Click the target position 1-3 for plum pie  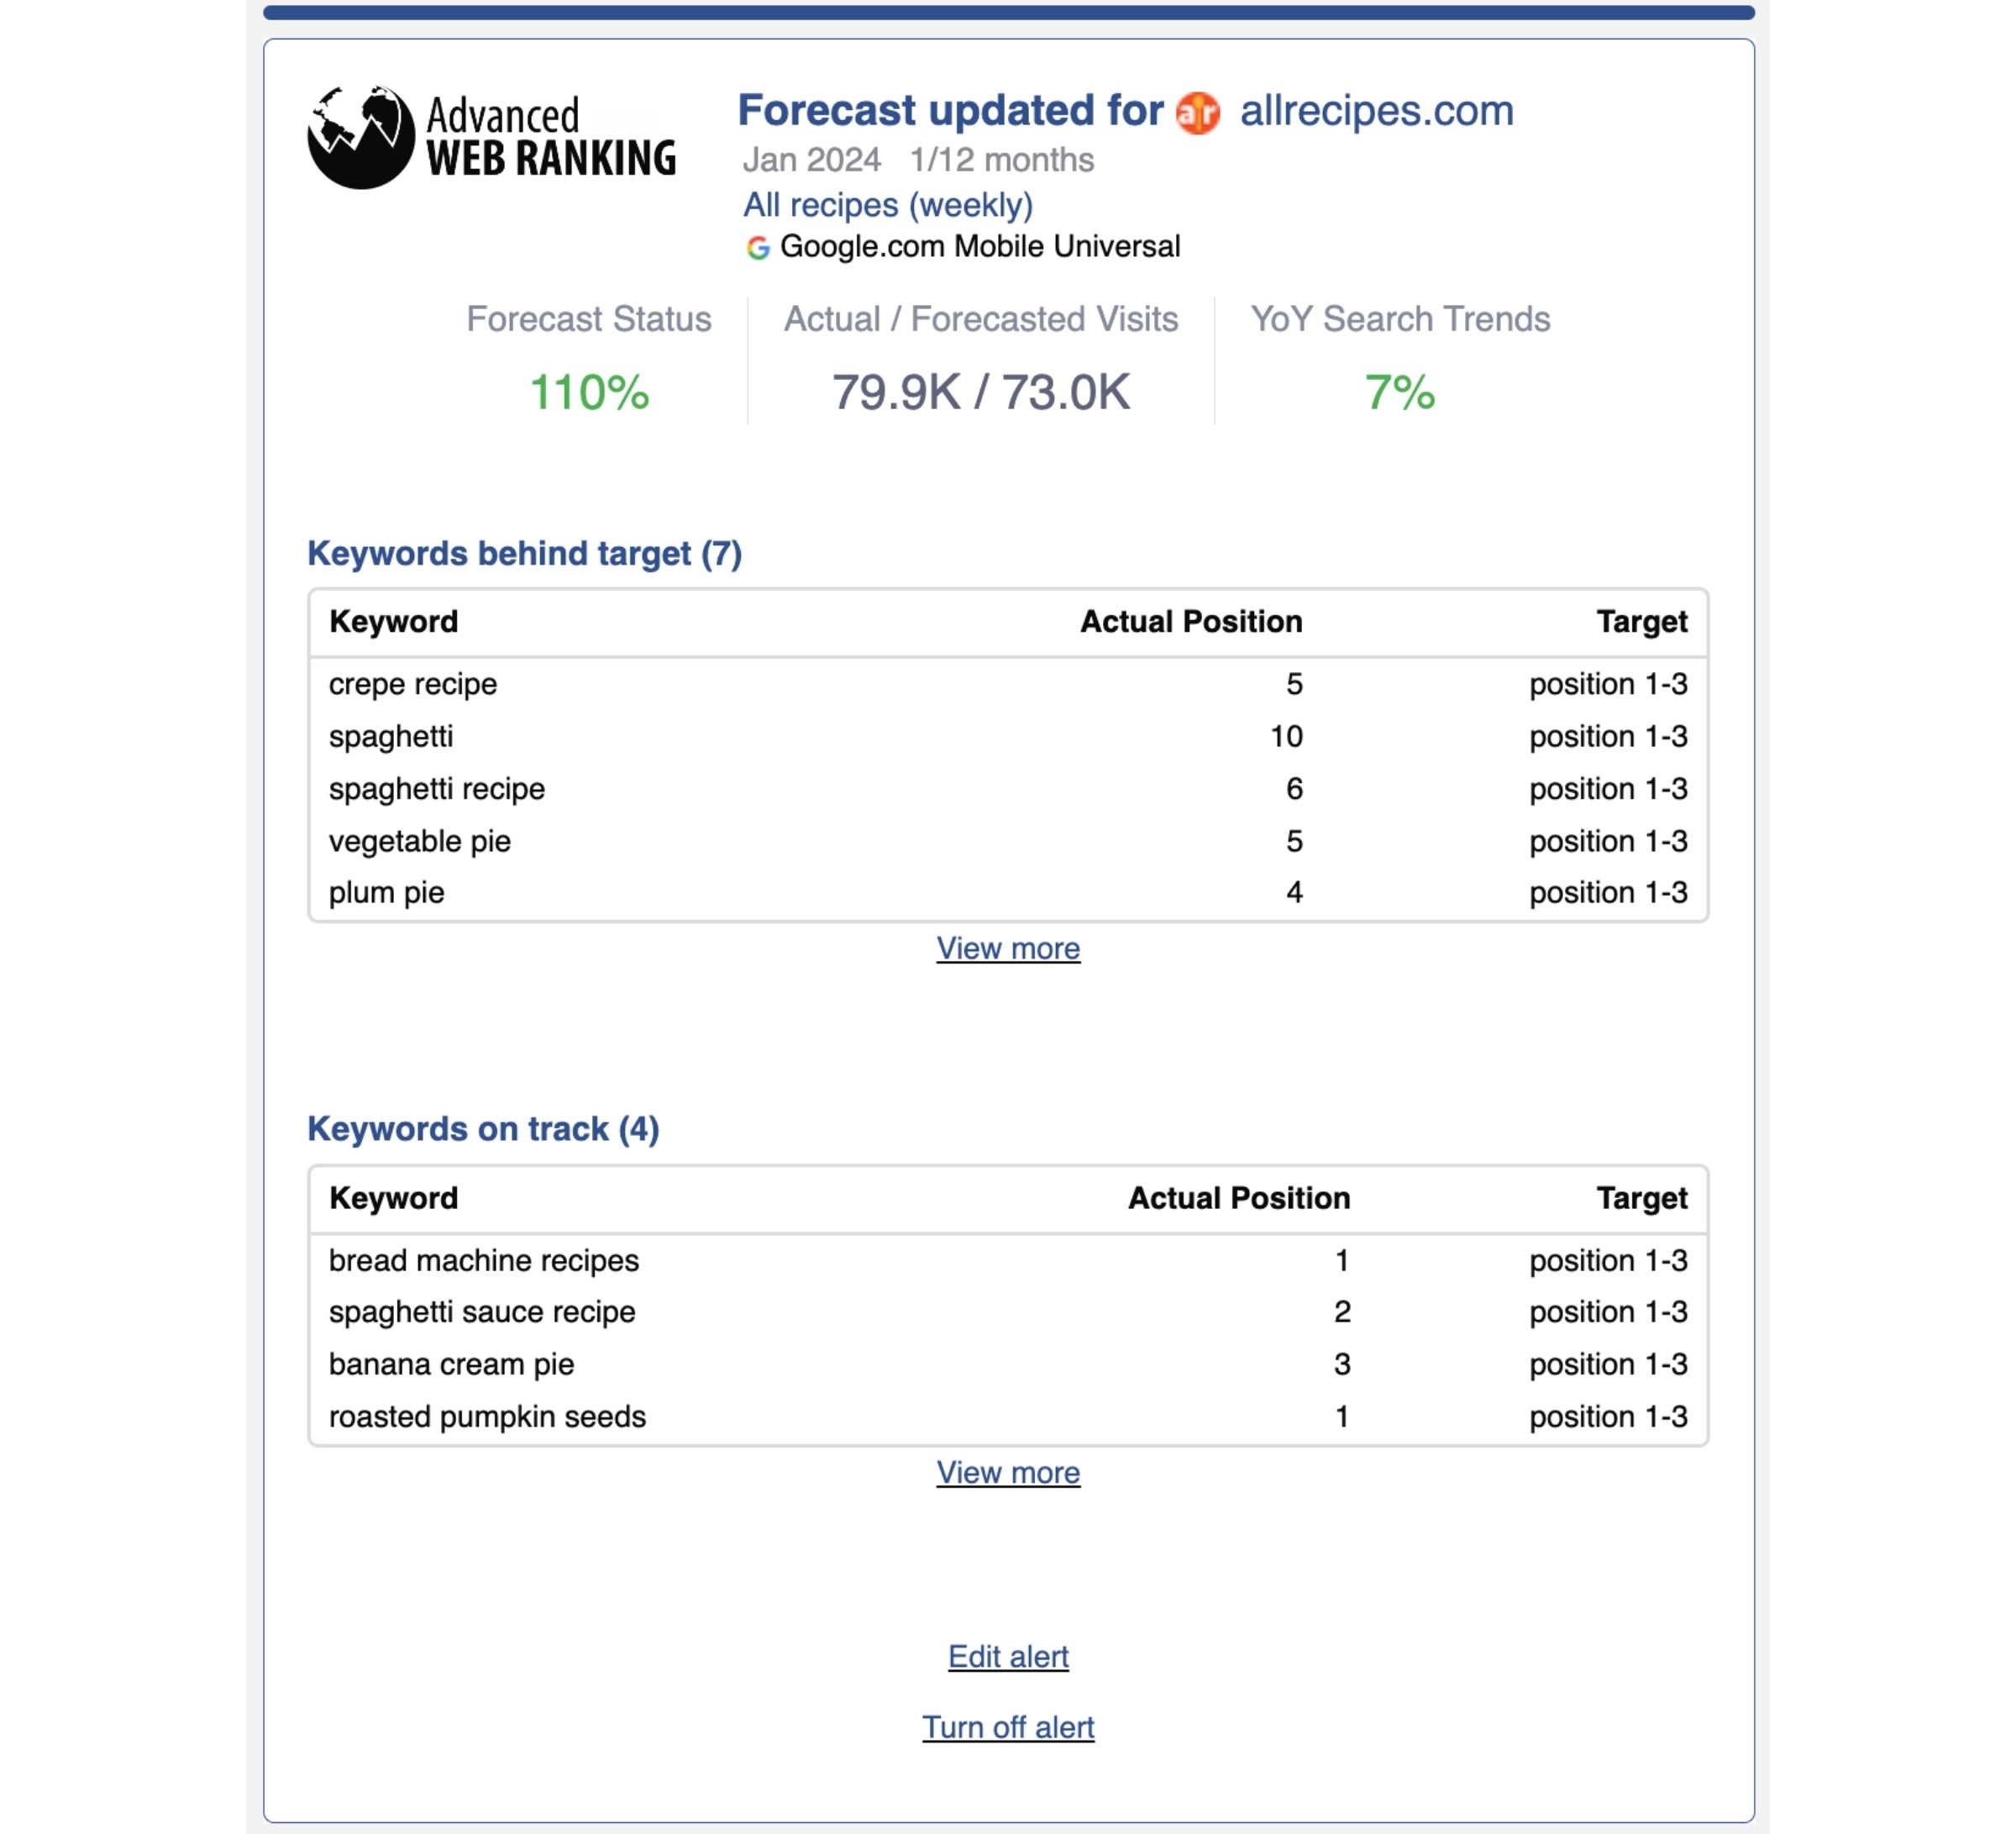pyautogui.click(x=1608, y=893)
